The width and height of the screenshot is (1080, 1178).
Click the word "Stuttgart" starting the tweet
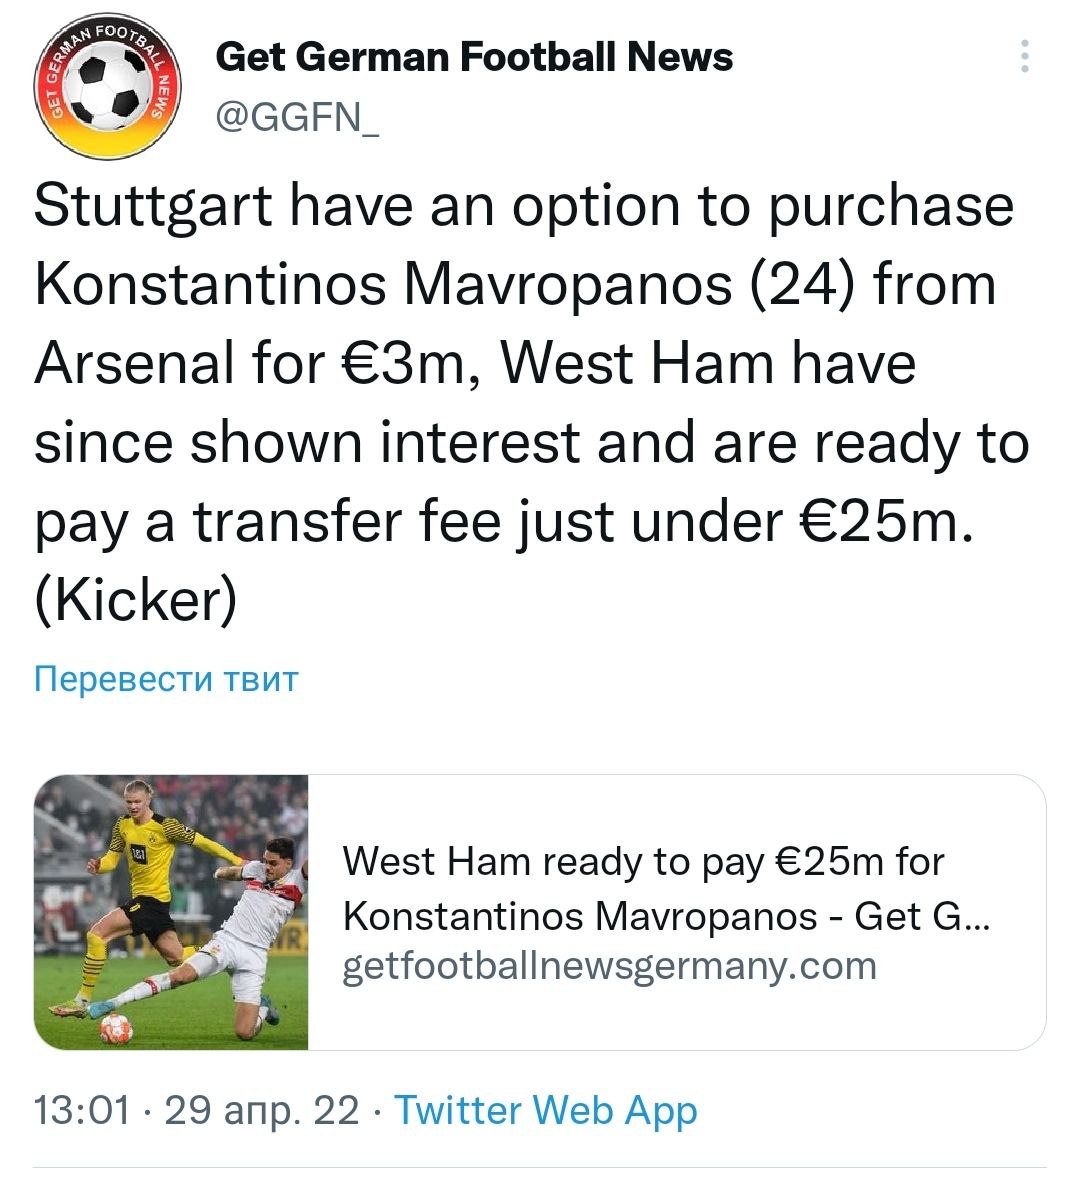pyautogui.click(x=153, y=206)
